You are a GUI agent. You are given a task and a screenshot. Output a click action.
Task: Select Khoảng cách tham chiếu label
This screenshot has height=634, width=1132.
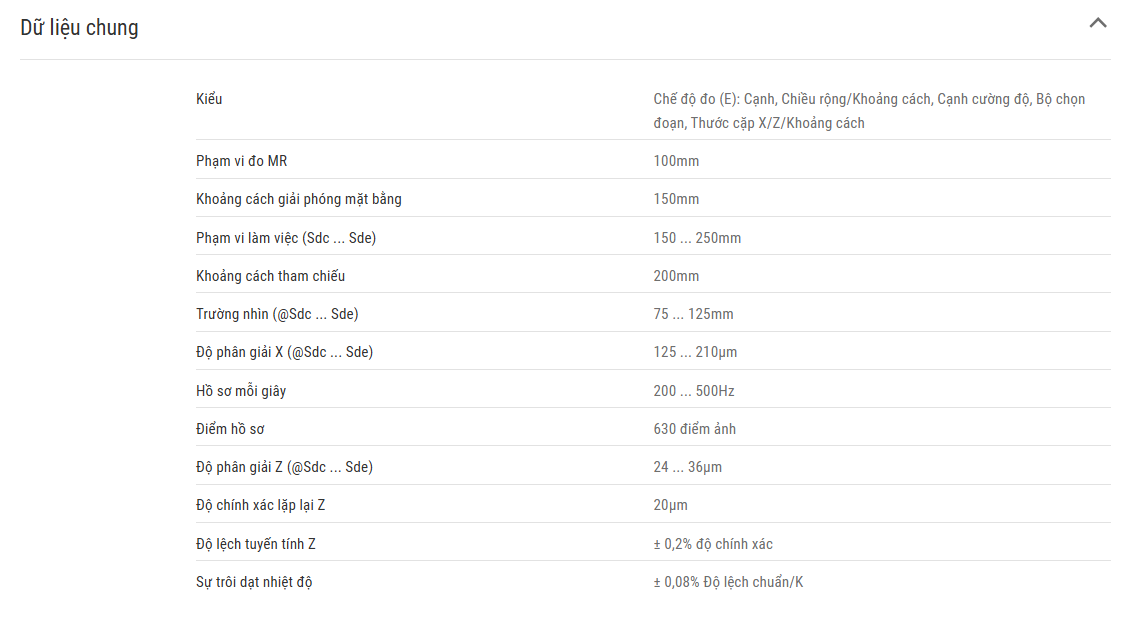tap(270, 276)
